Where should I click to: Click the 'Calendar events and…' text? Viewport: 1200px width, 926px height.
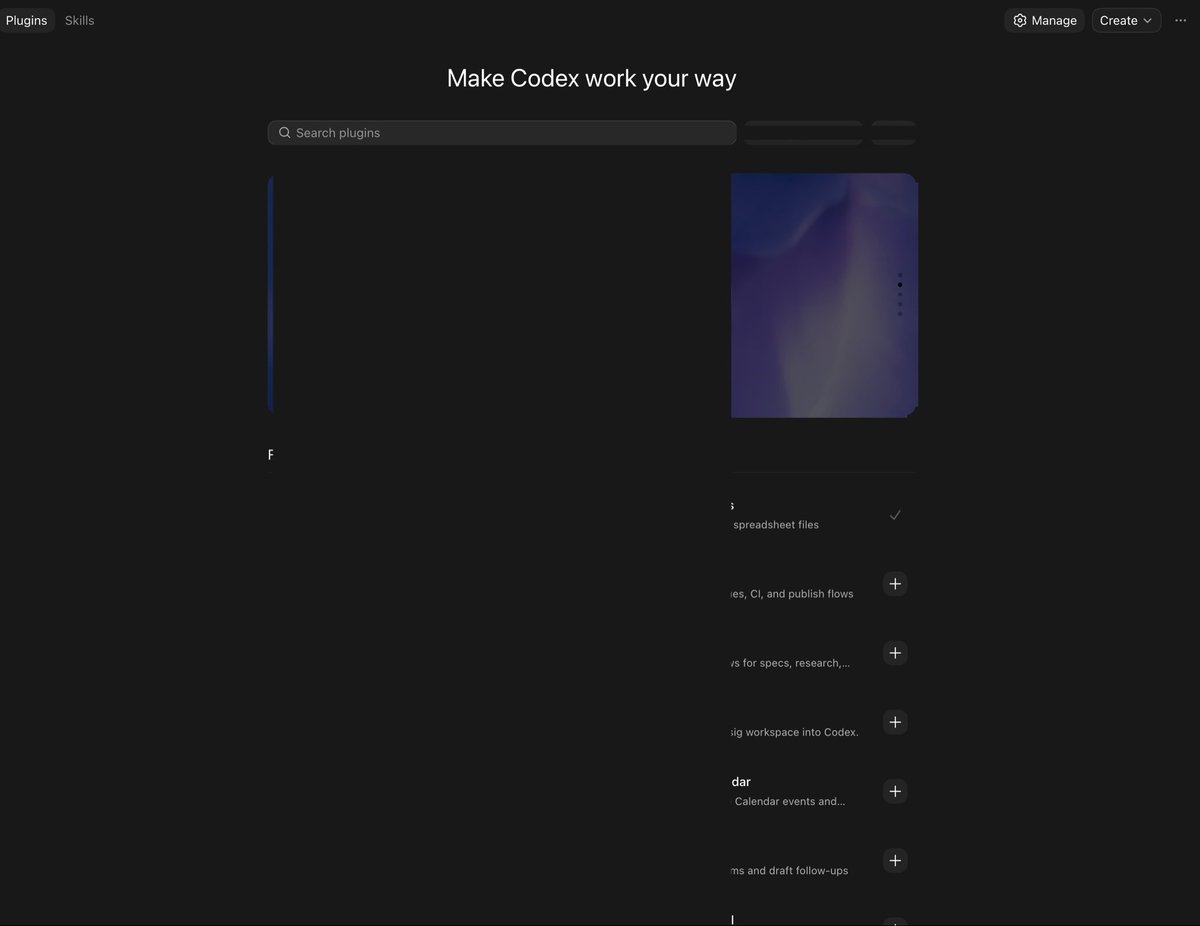click(x=790, y=801)
